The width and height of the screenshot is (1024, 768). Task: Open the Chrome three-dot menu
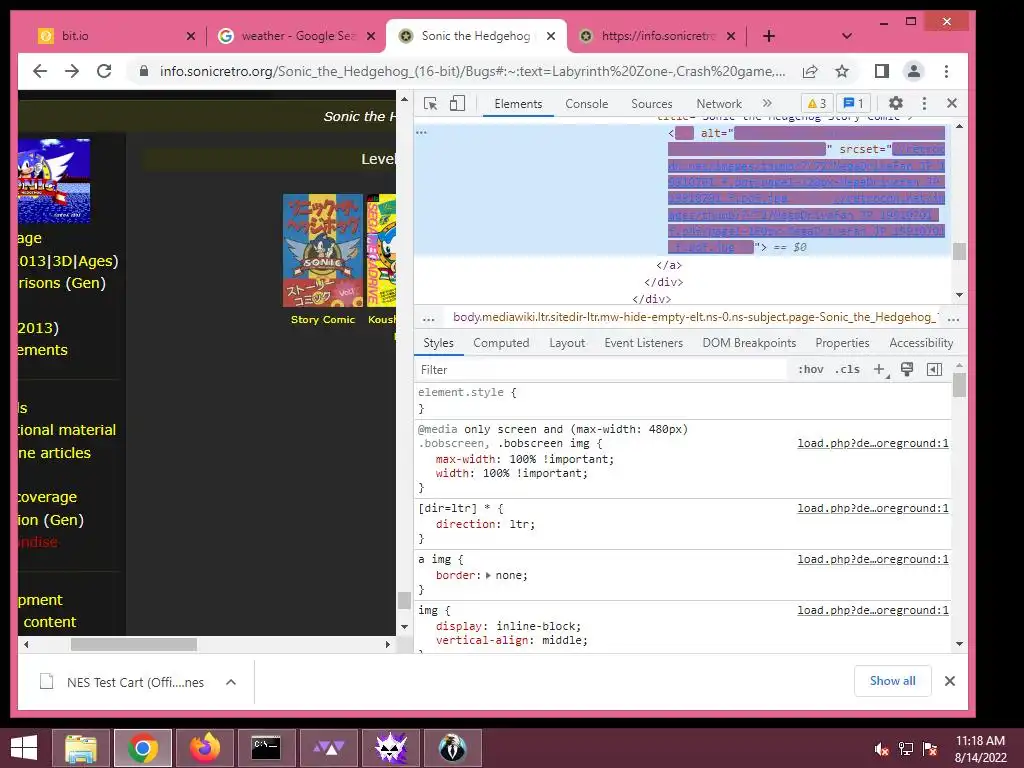point(946,71)
